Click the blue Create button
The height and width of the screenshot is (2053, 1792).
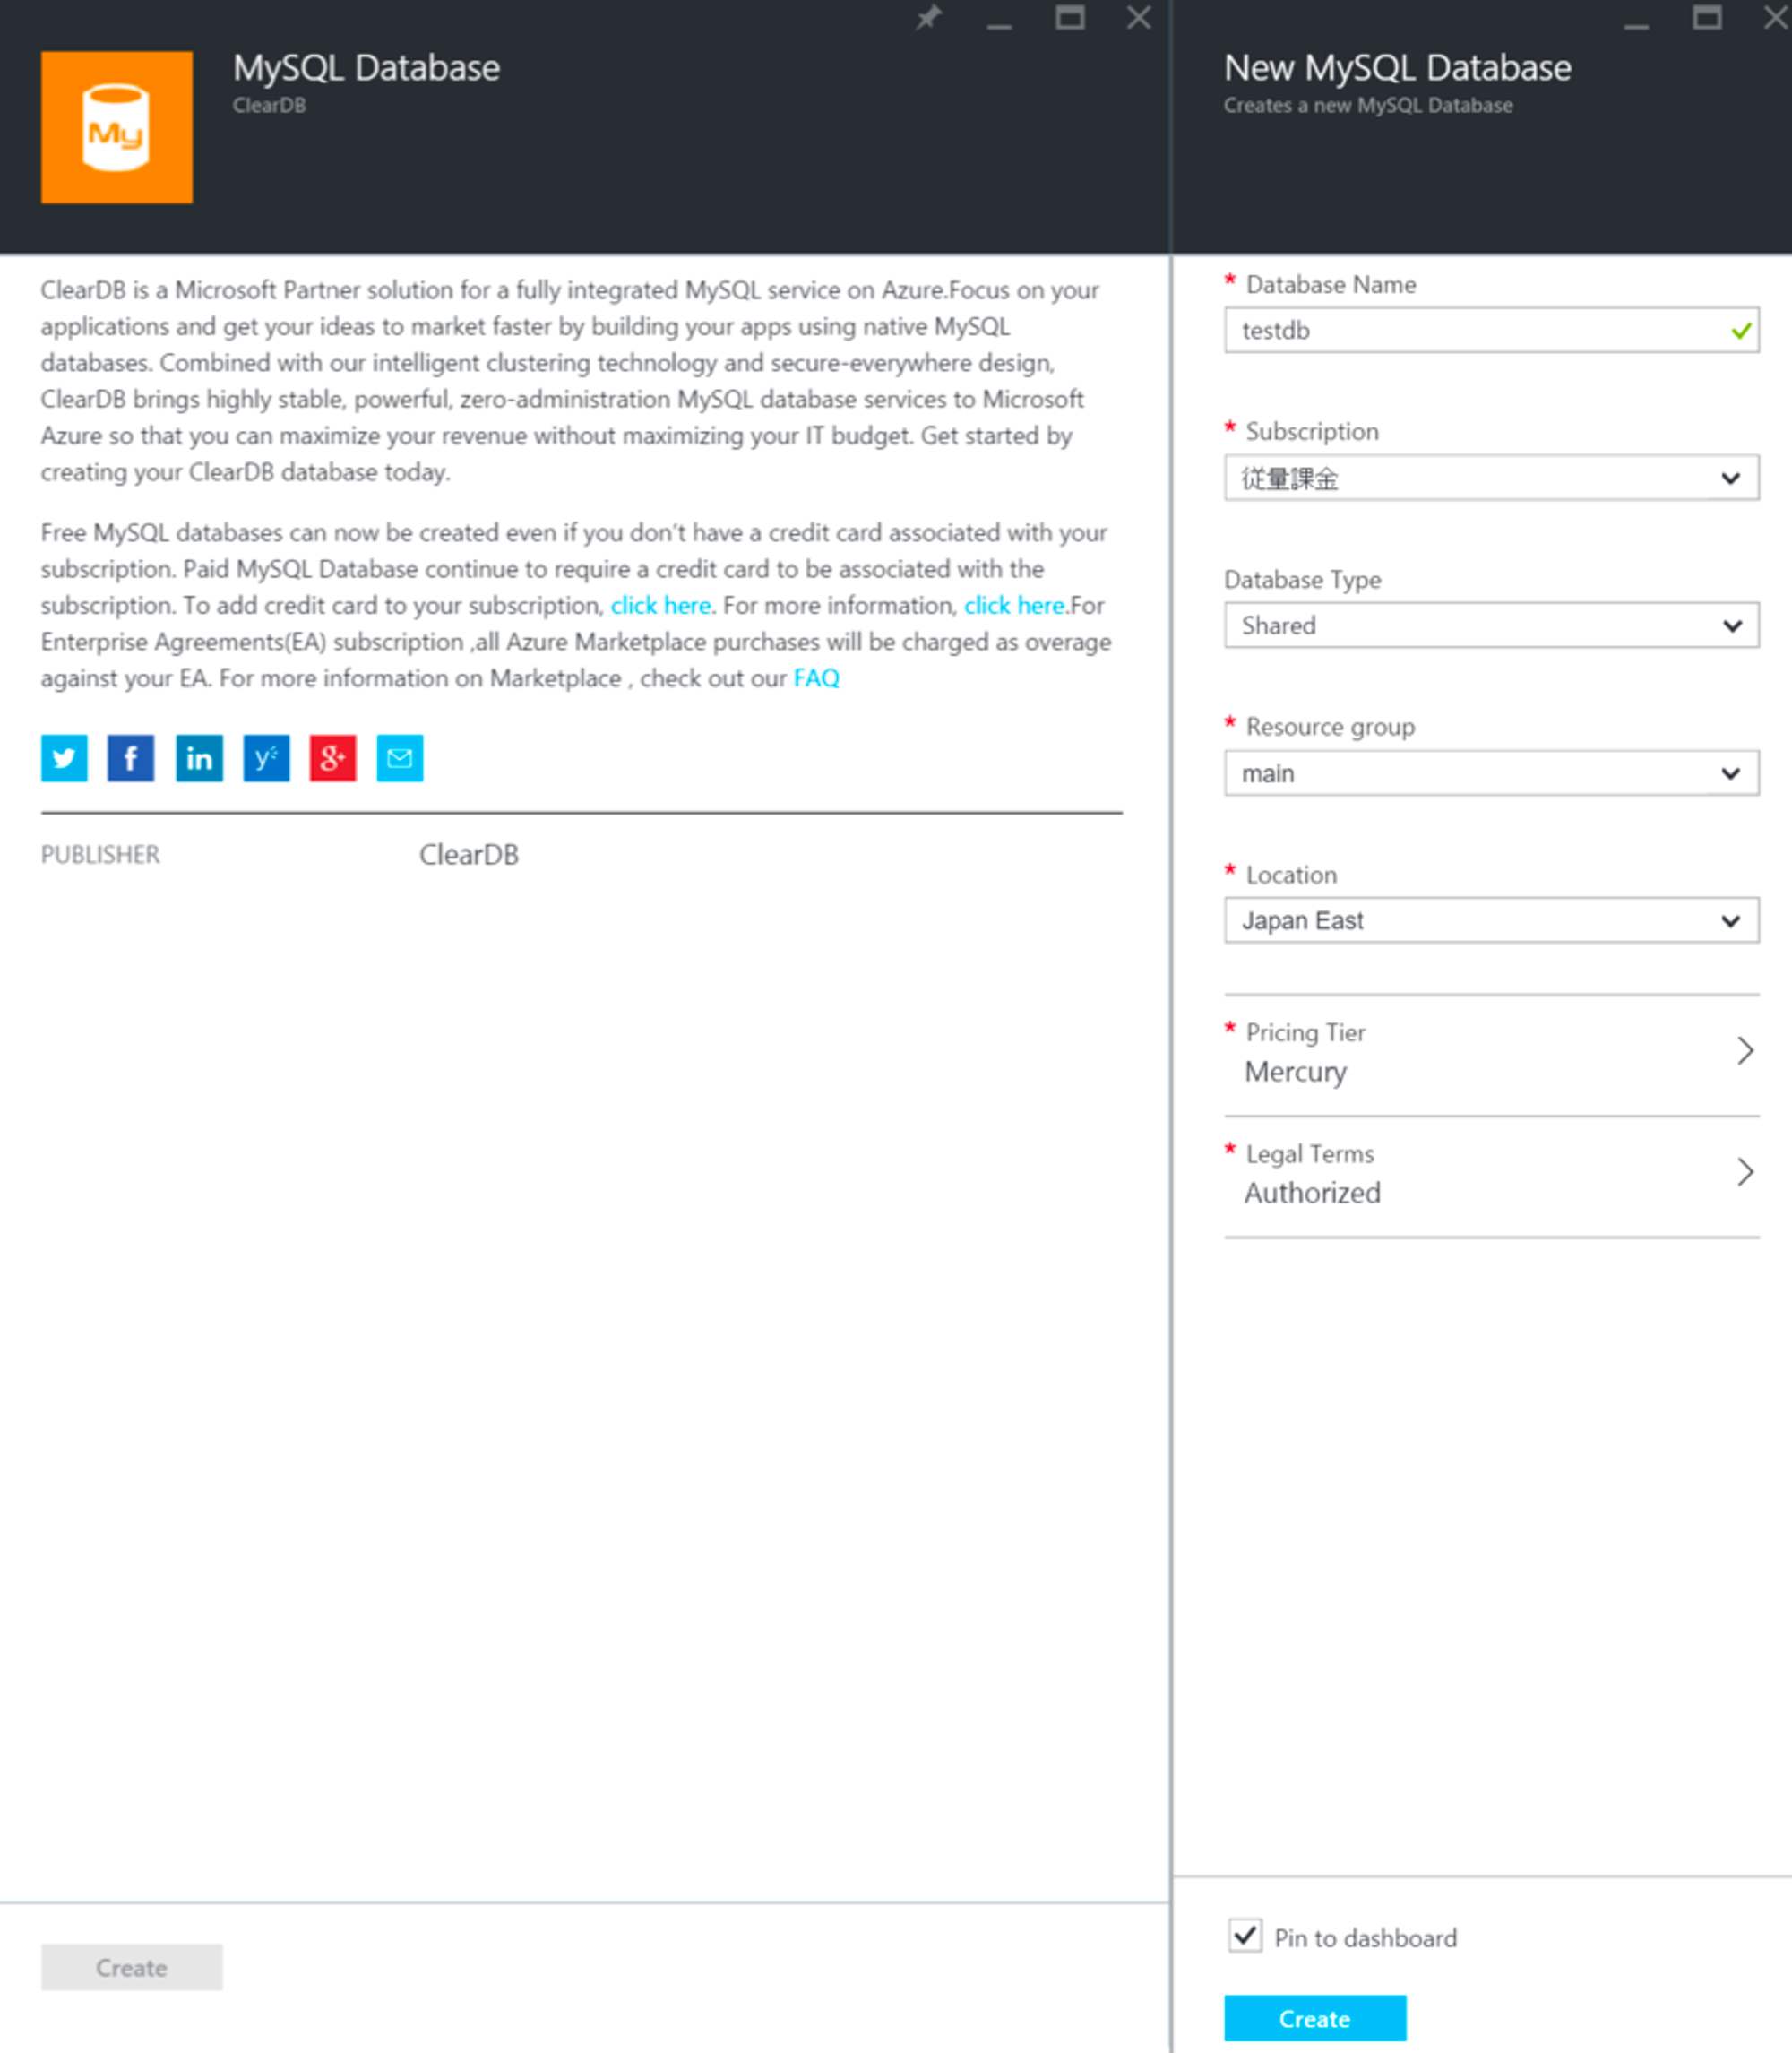(1314, 2018)
